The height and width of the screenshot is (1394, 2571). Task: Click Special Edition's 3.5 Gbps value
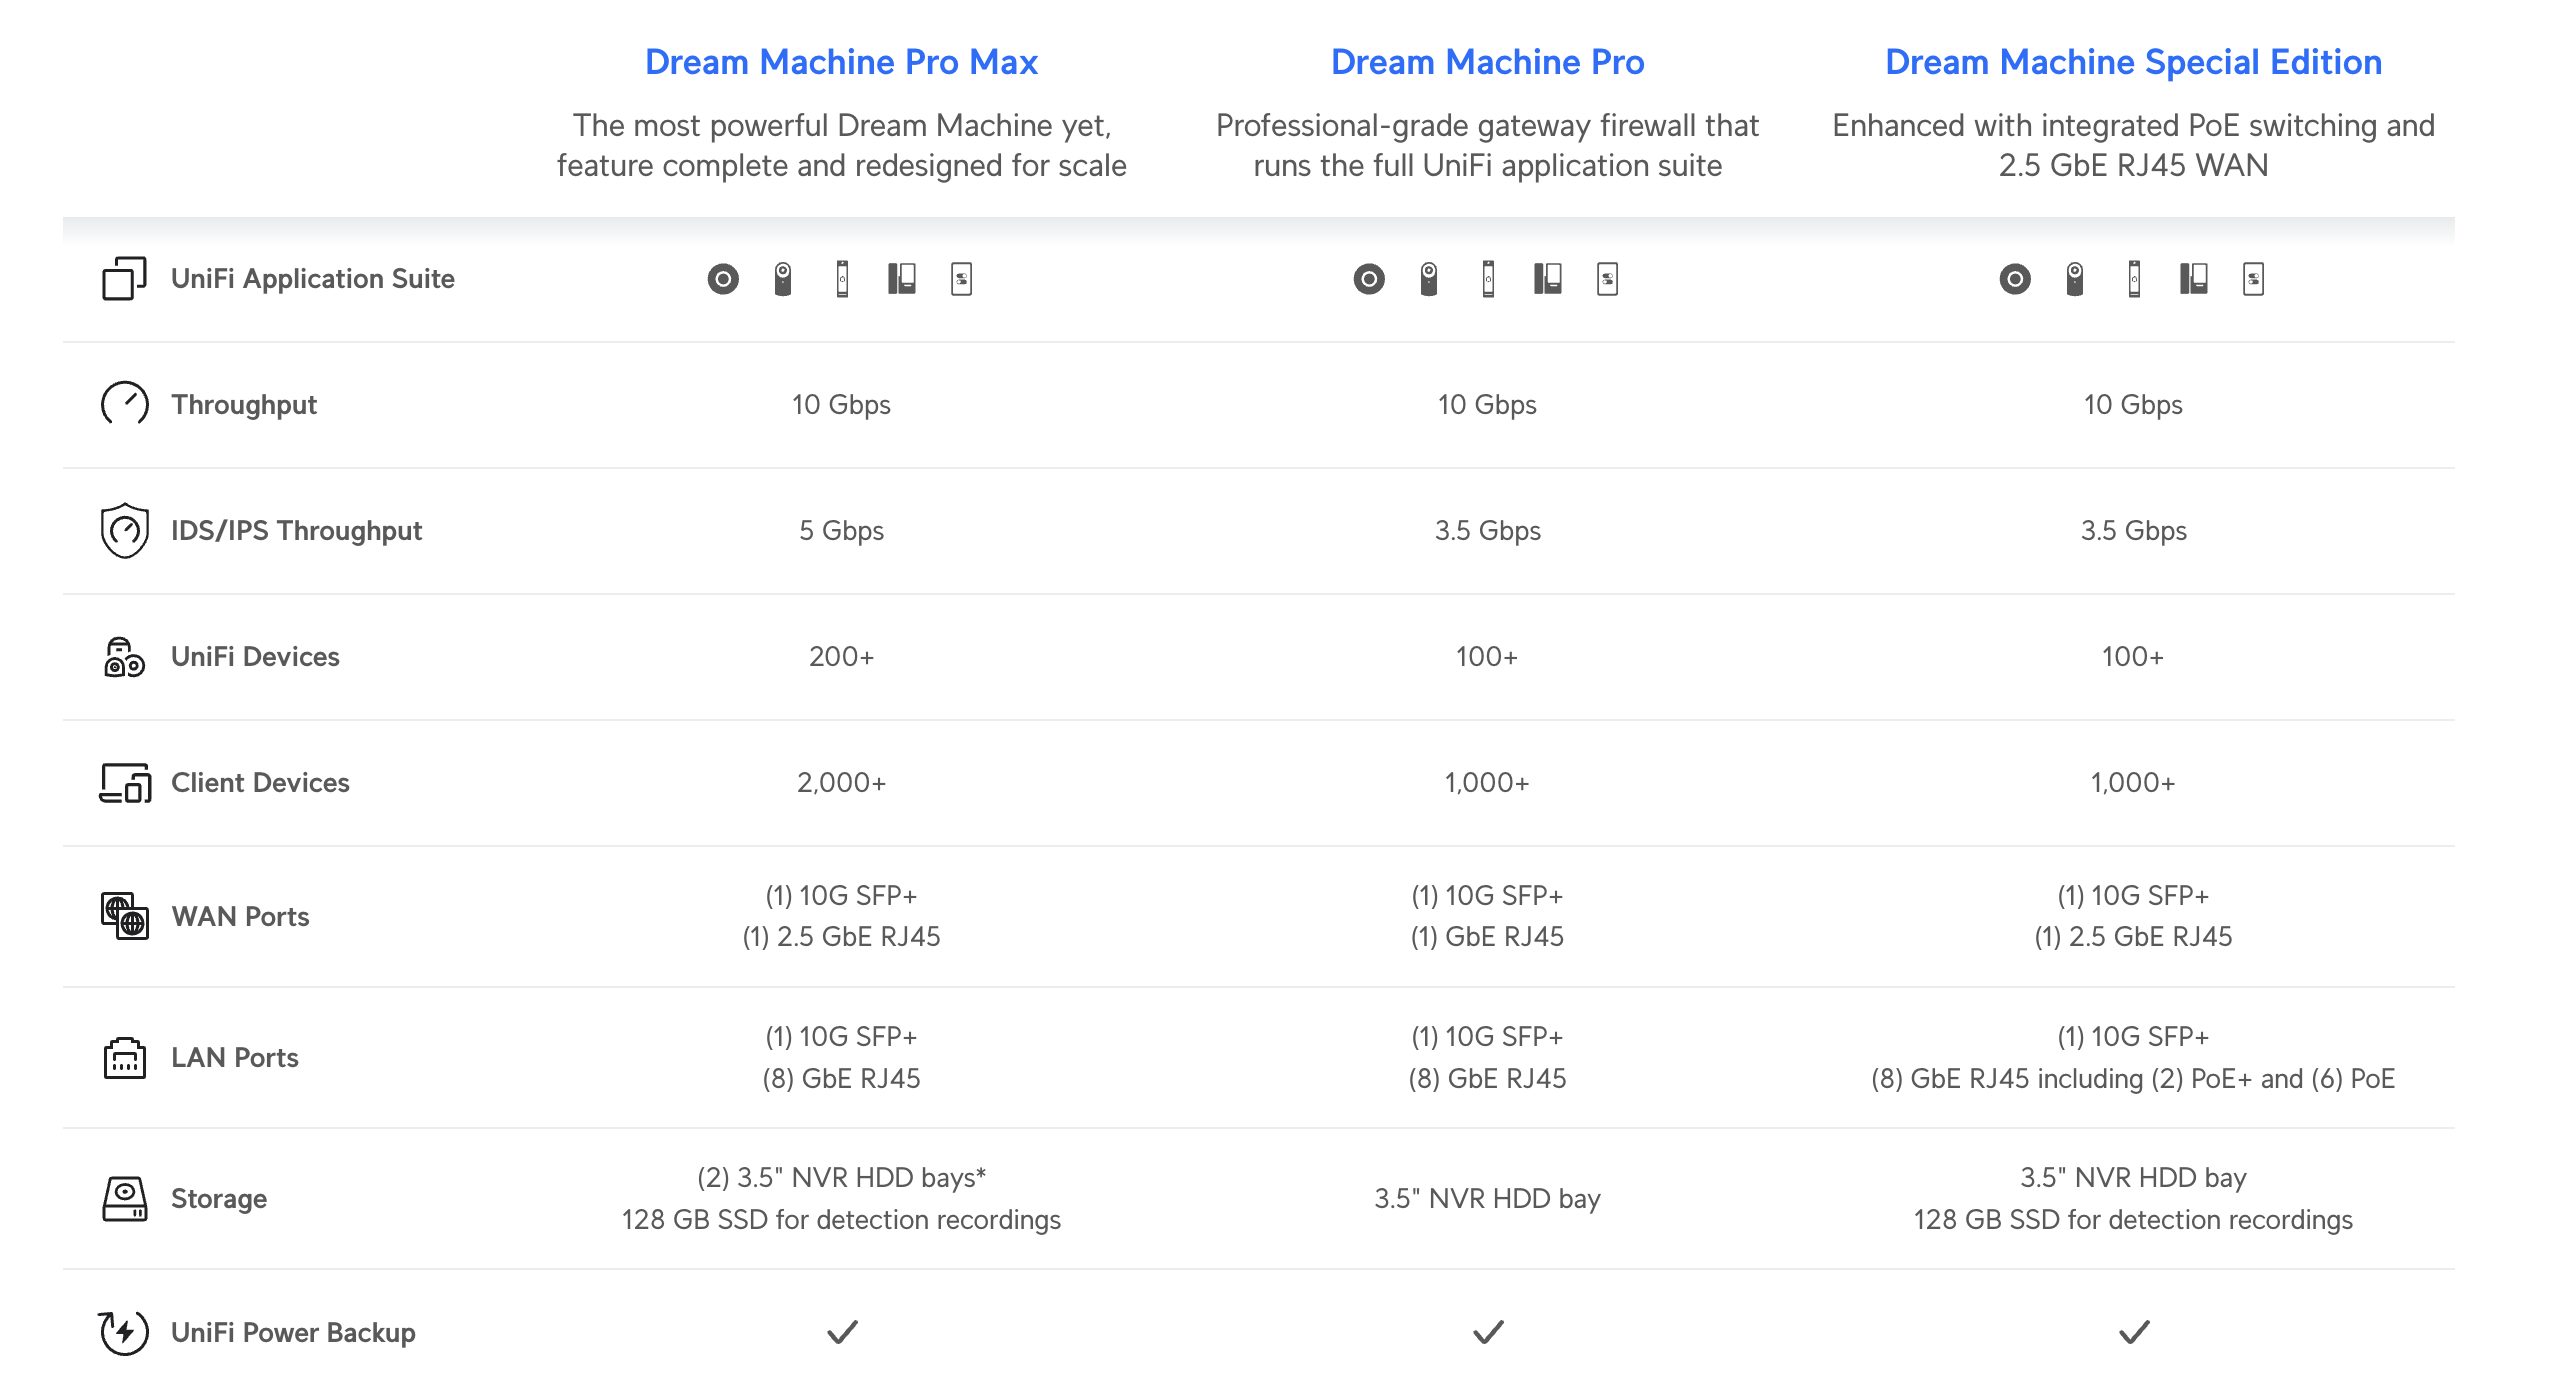(2133, 531)
